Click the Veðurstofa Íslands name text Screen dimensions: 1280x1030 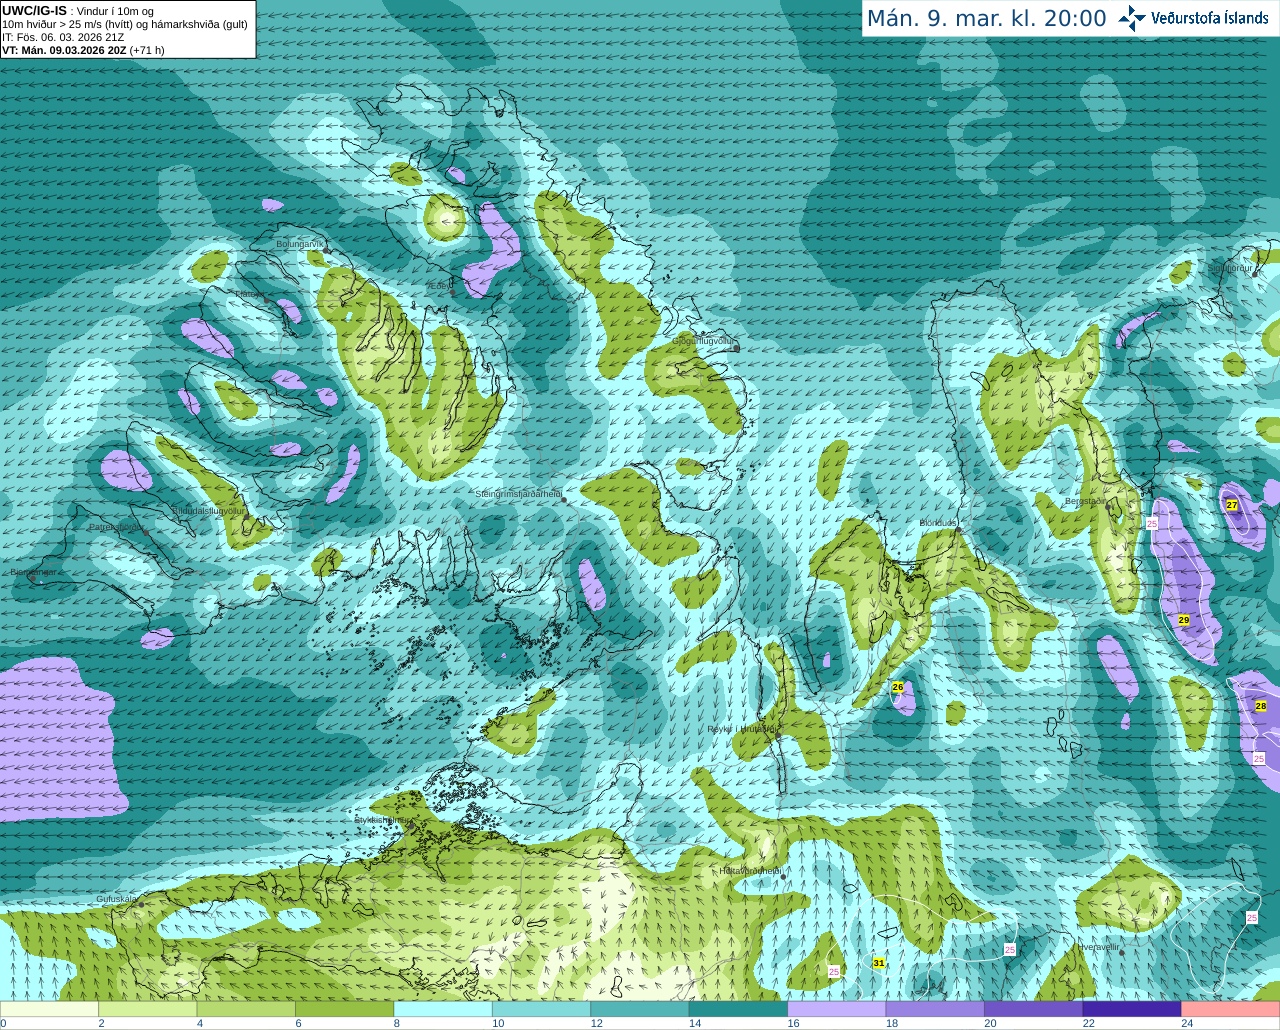click(1210, 18)
